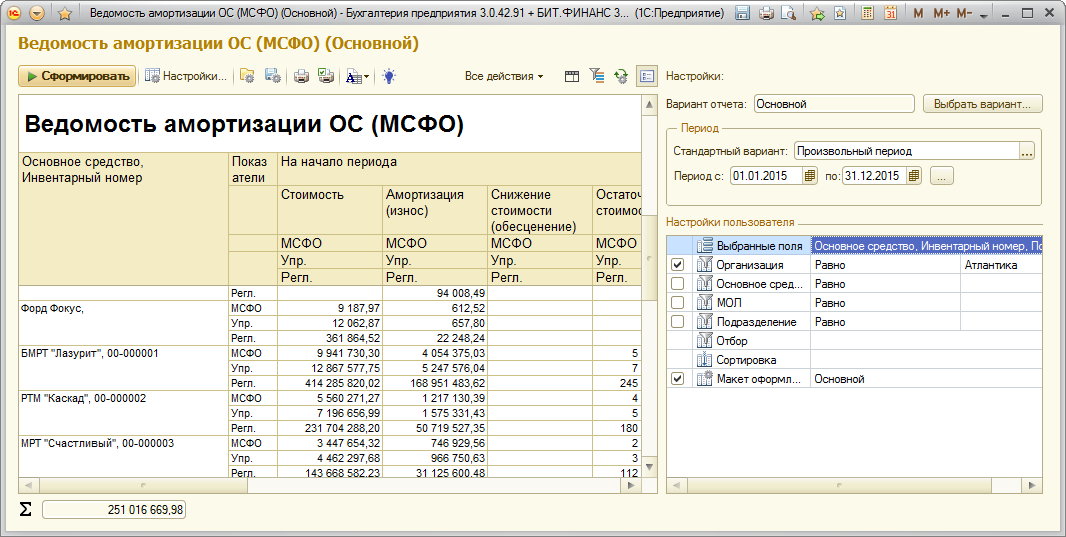Uncheck the Организация filter checkbox
This screenshot has height=537, width=1066.
(677, 265)
